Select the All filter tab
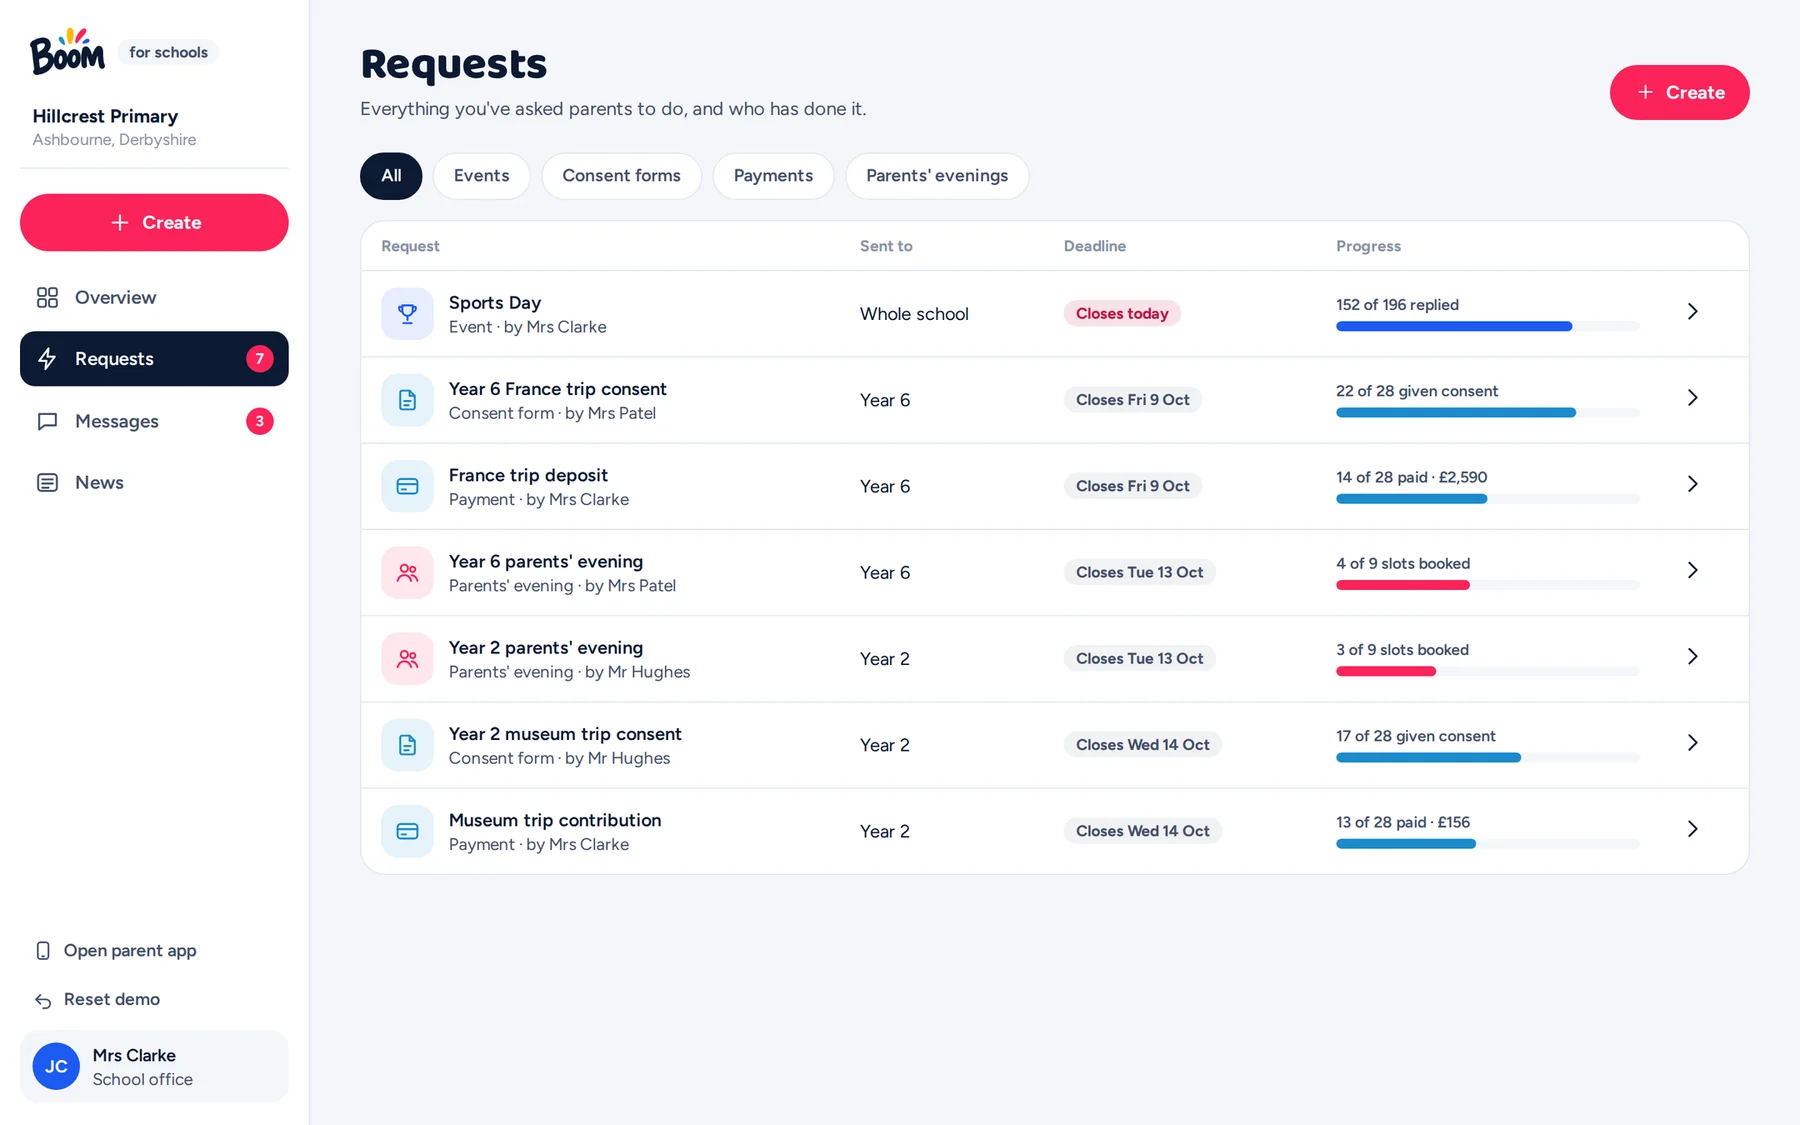Viewport: 1800px width, 1125px height. [391, 176]
